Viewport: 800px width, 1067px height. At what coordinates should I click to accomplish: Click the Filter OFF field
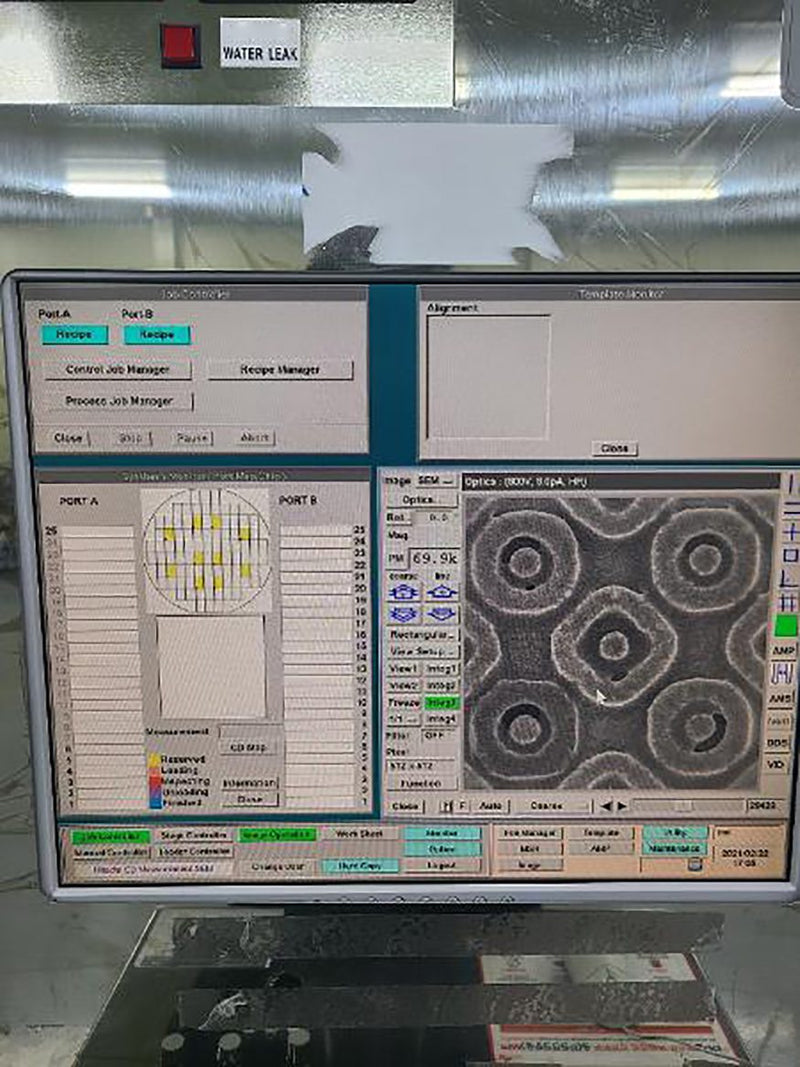tap(439, 736)
